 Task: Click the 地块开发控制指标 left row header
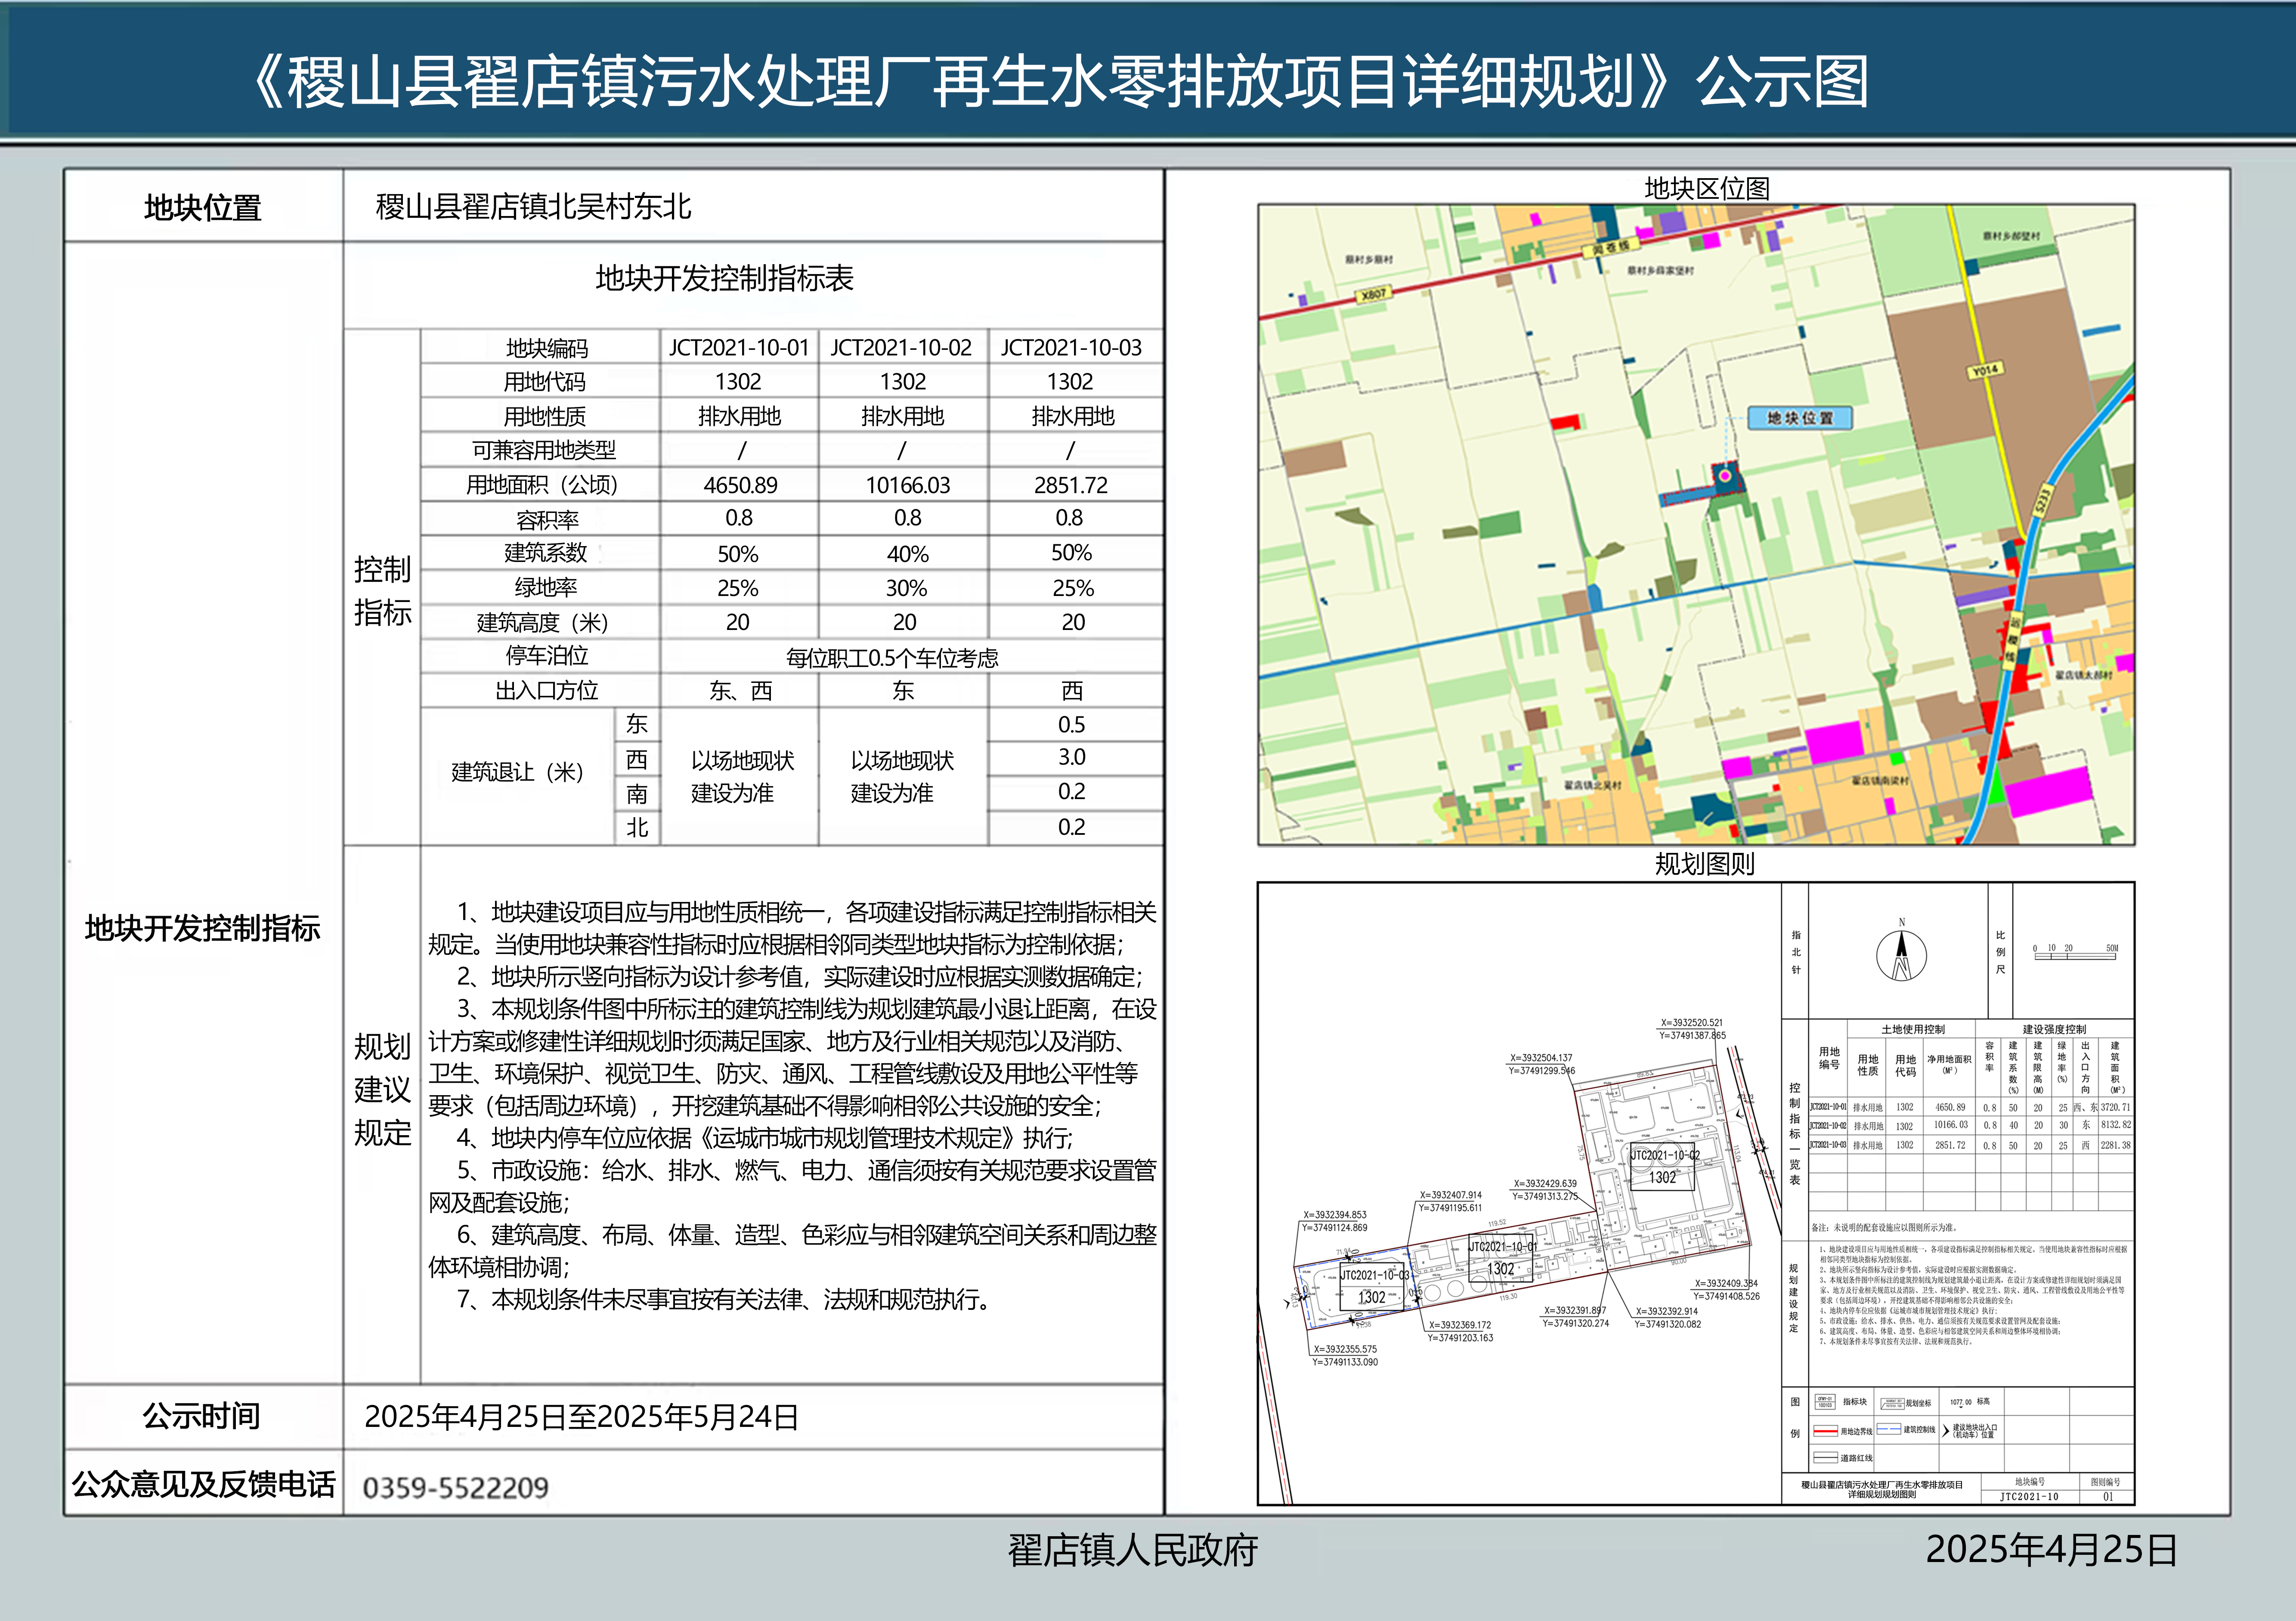(x=203, y=928)
